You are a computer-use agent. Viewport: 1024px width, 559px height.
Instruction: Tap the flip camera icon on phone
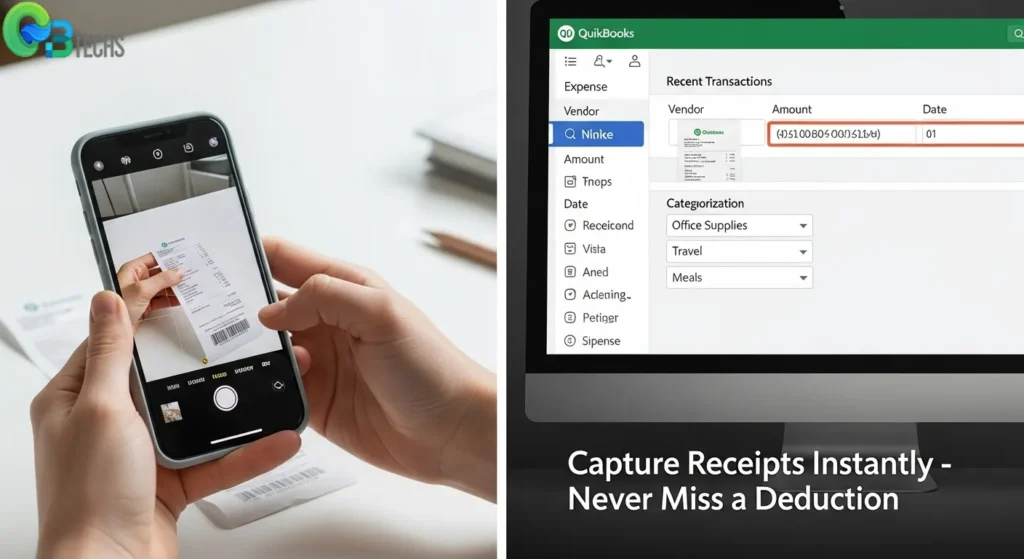pyautogui.click(x=278, y=385)
